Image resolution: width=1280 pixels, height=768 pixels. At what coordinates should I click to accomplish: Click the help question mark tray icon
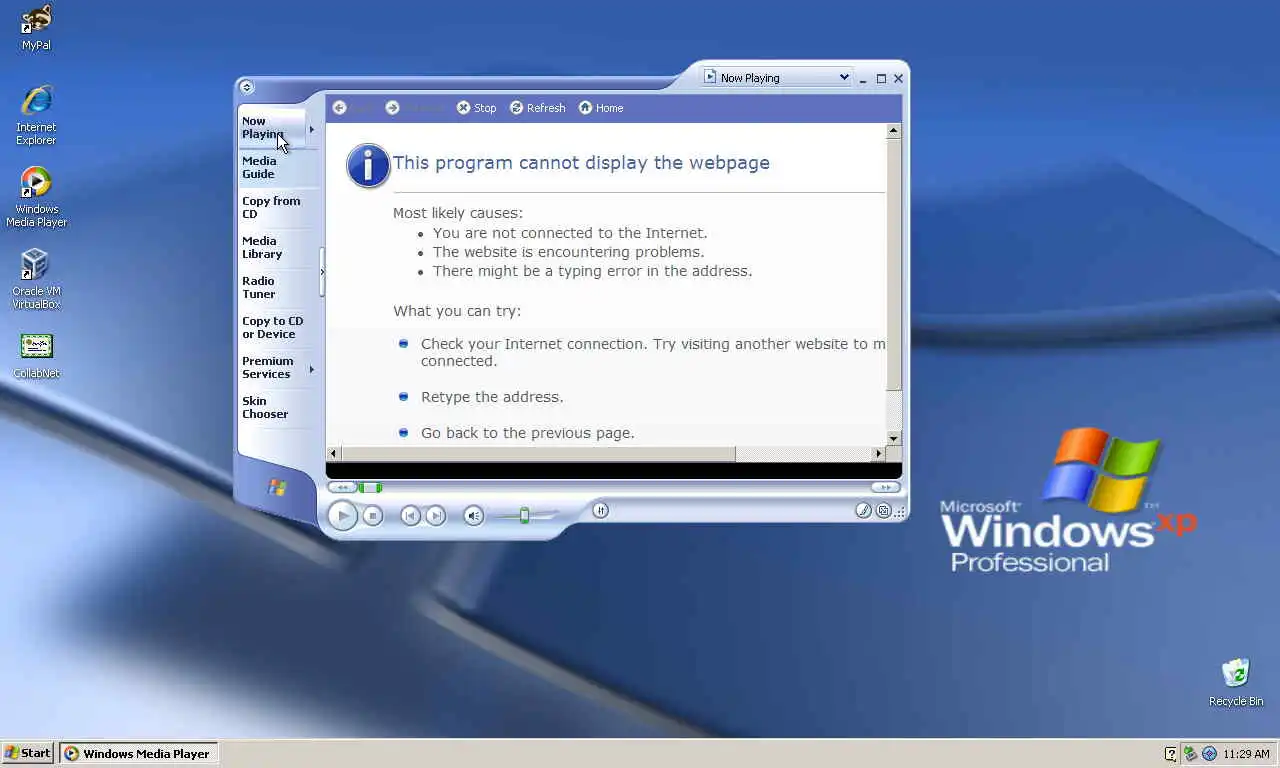(1171, 754)
